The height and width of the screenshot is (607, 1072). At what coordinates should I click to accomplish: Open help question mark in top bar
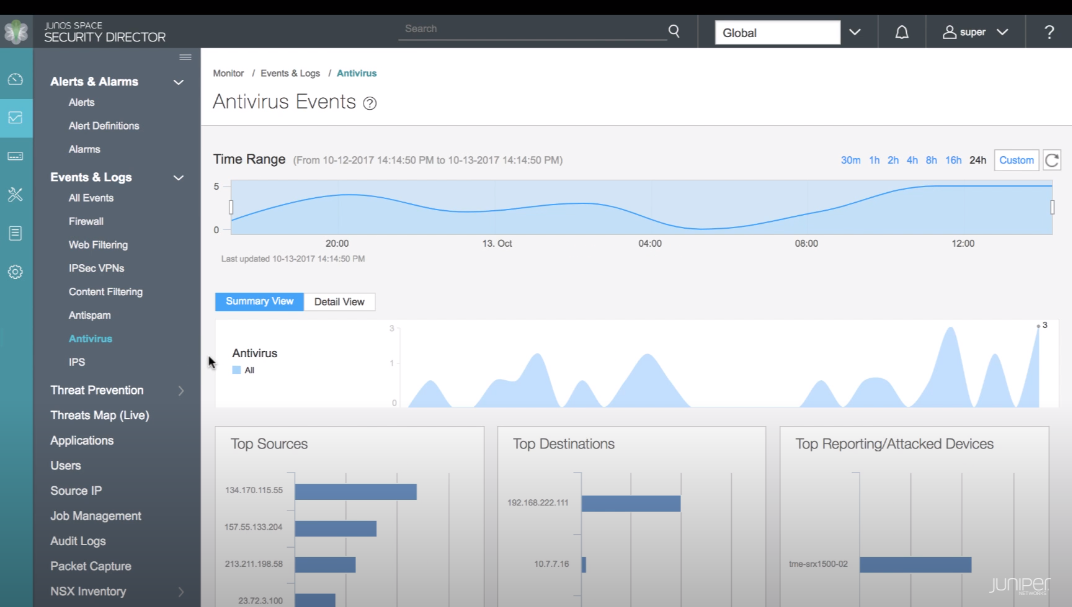[x=1049, y=32]
